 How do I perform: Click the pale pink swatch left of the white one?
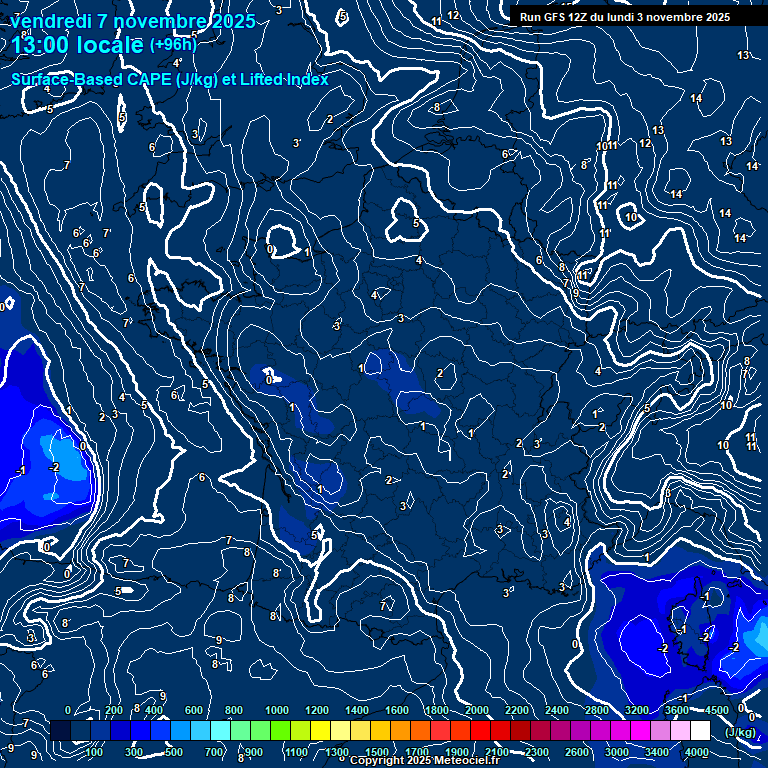680,730
